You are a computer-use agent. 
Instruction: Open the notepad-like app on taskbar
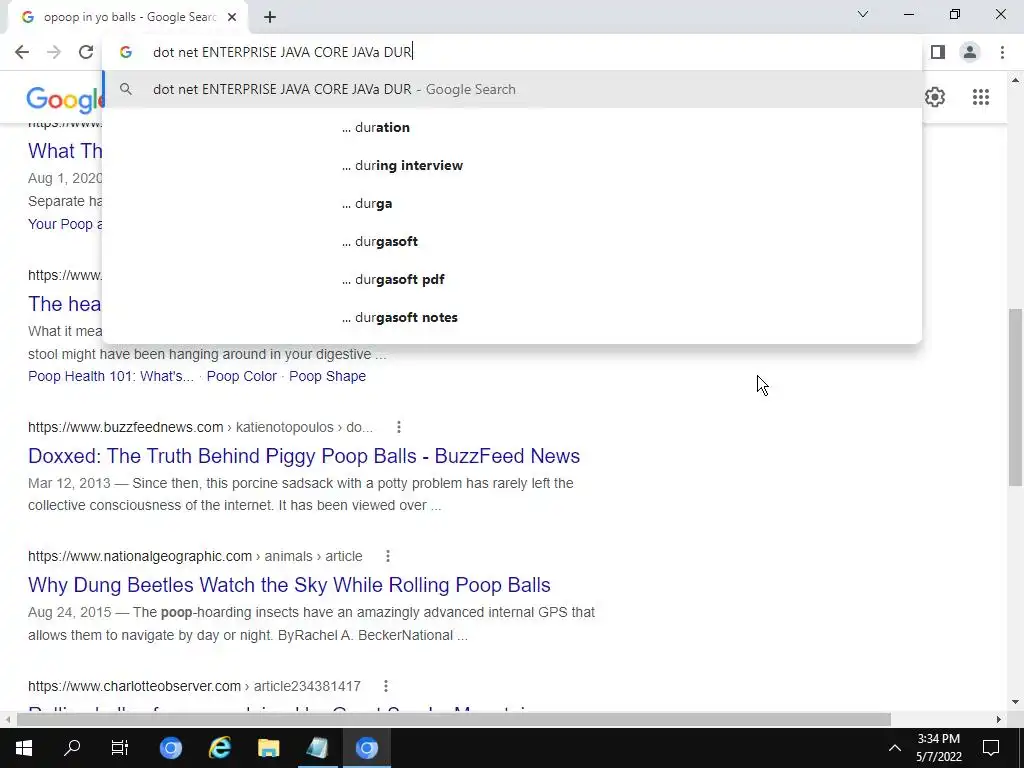(317, 748)
